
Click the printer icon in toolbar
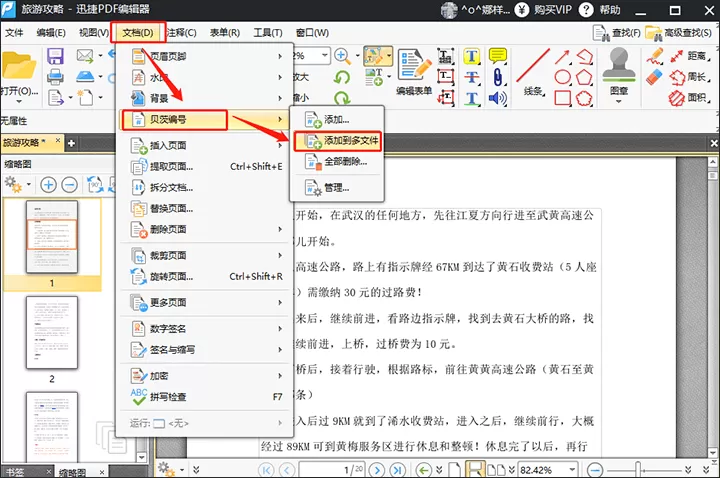coord(55,77)
